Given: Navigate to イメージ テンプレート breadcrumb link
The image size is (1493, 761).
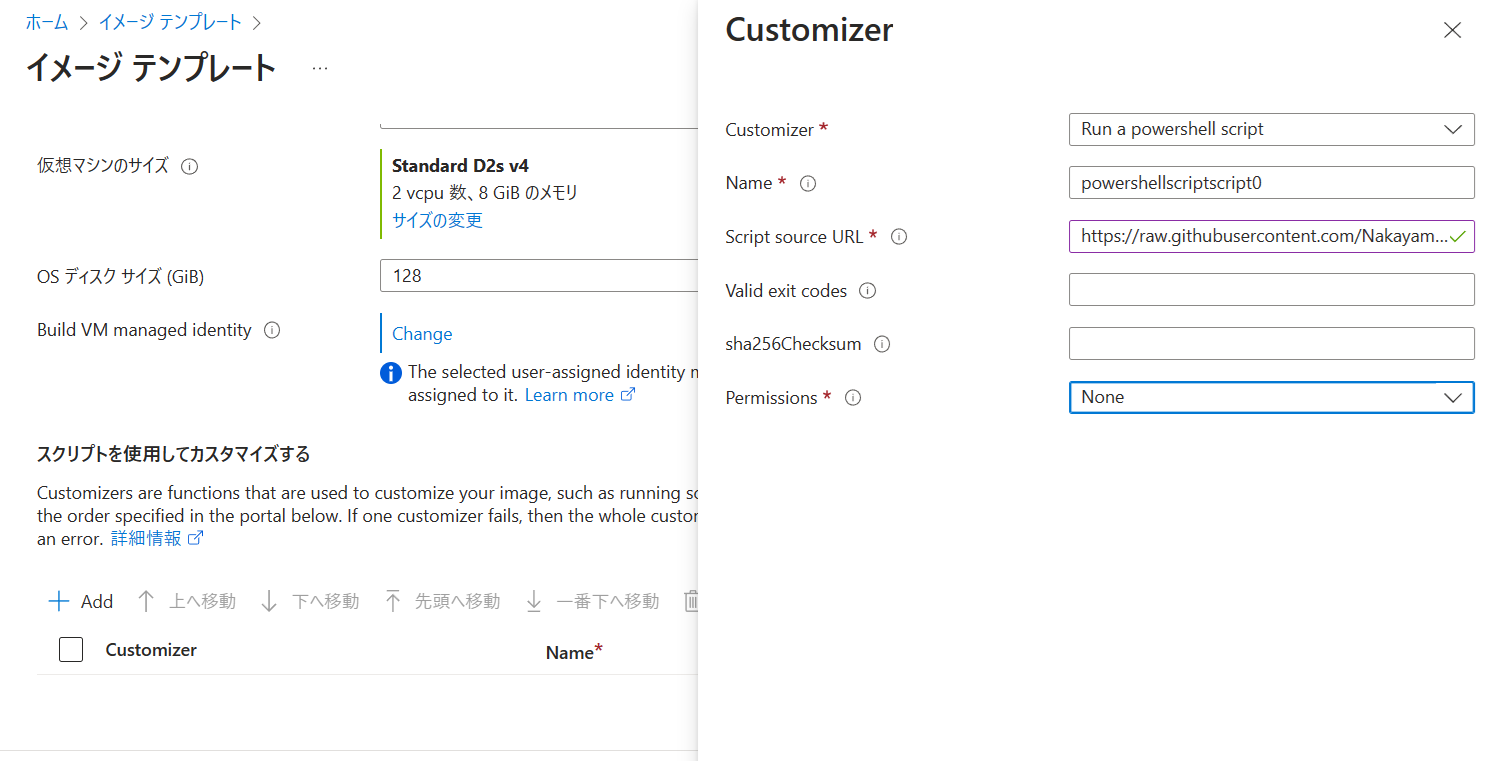Looking at the screenshot, I should click(170, 22).
